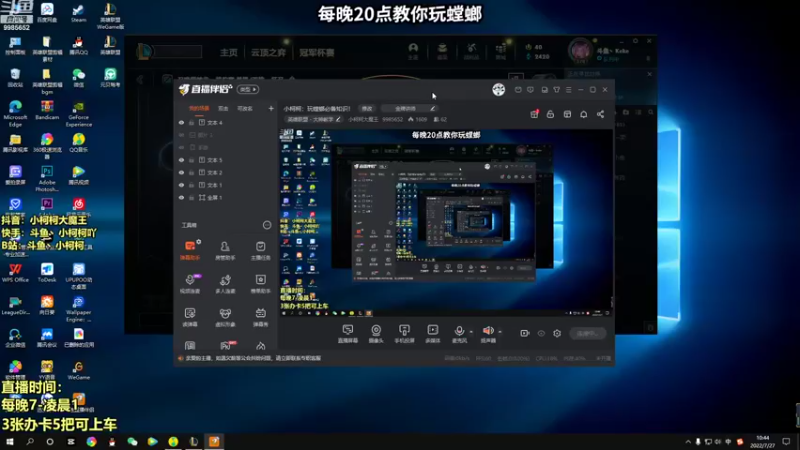Hide the 文本 5 source layer
800x450 pixels.
pos(181,160)
